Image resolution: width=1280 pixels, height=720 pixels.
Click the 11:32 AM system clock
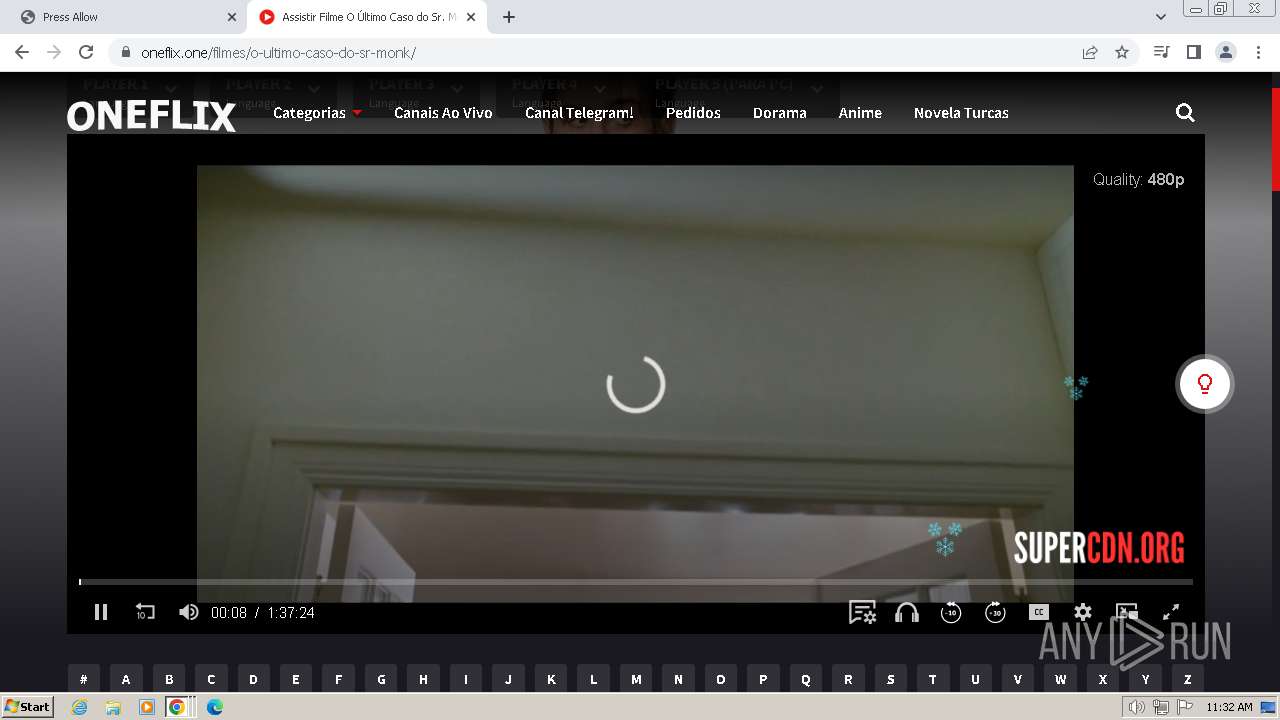pos(1229,707)
